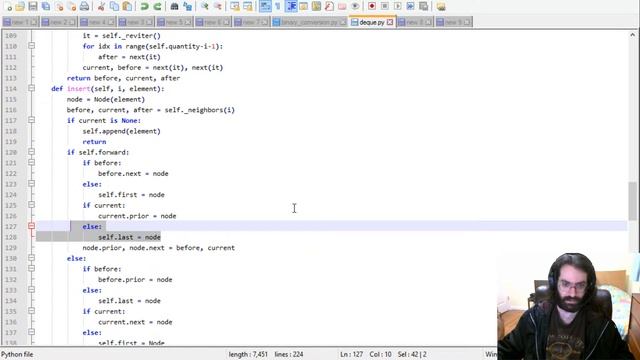Click line number 114 in margin
The height and width of the screenshot is (360, 640).
point(11,89)
